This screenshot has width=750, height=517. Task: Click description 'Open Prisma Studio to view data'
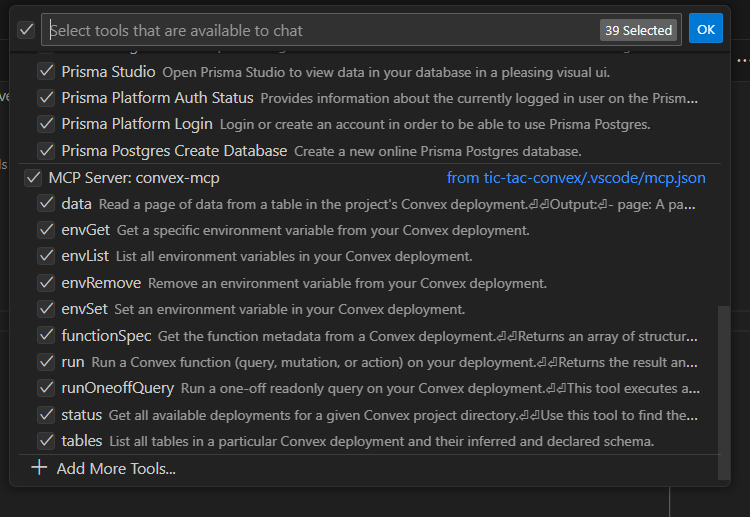point(386,73)
